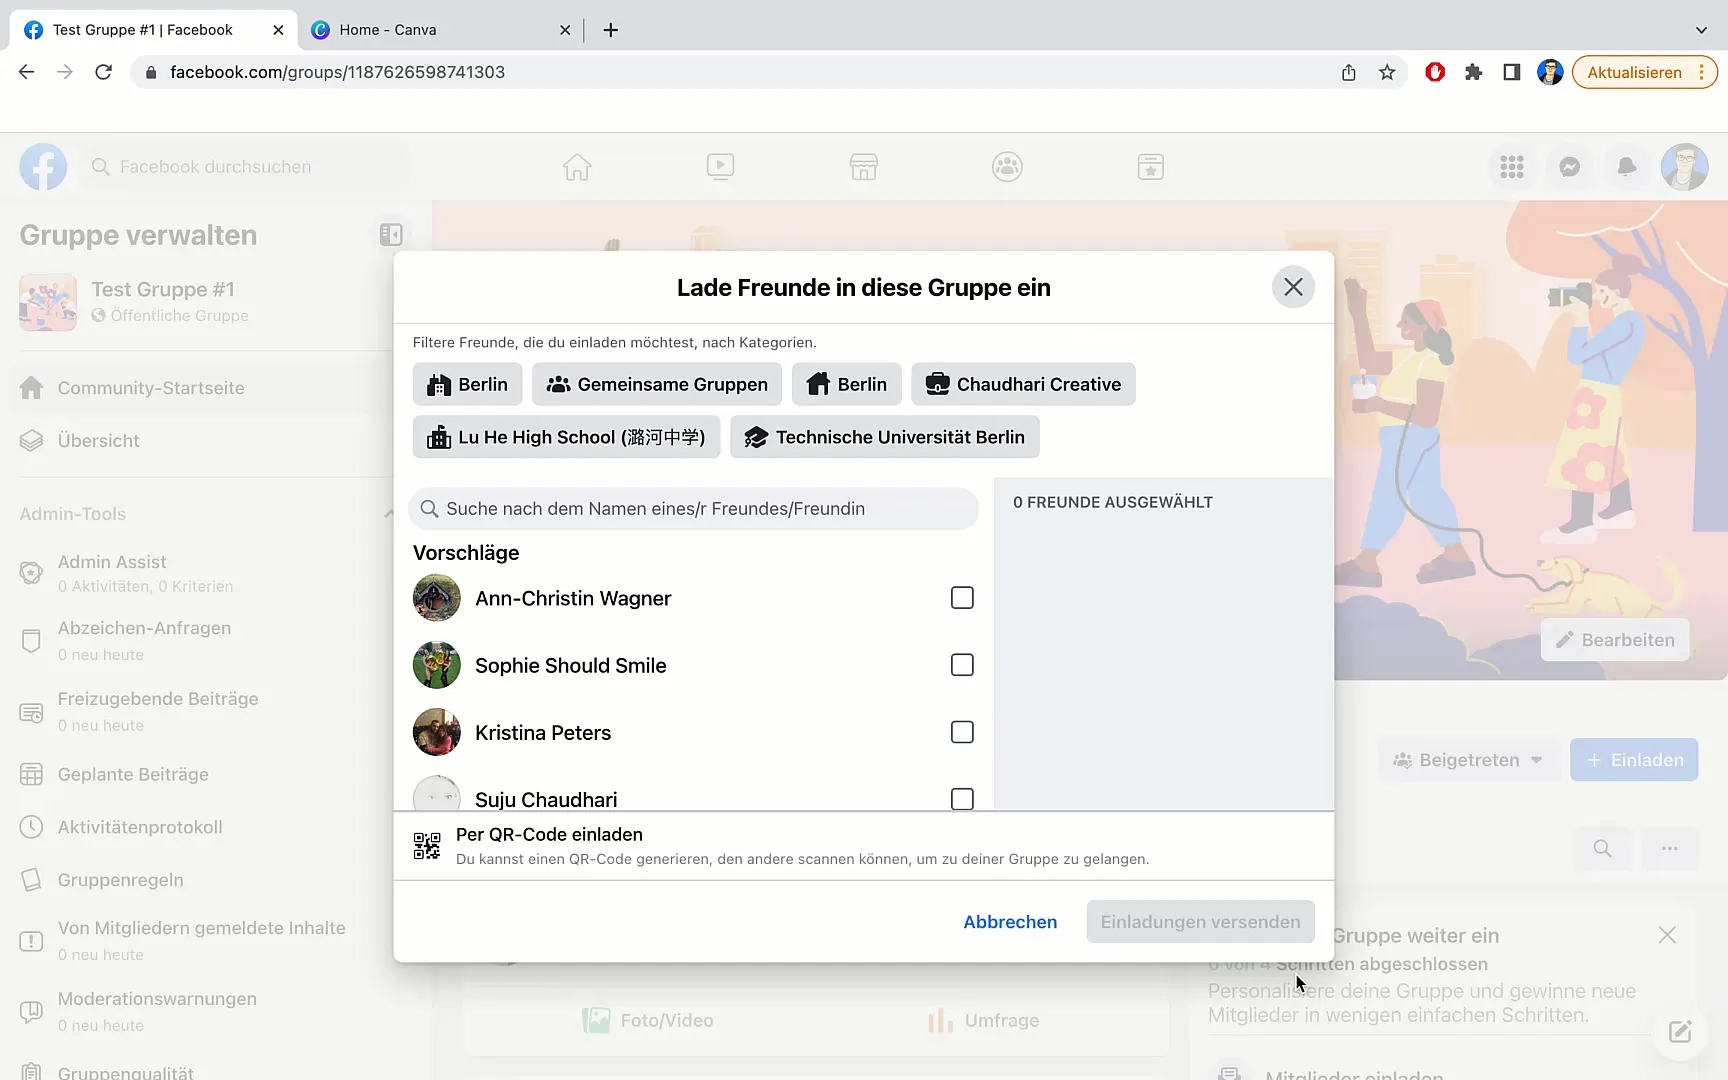Click the Berlin filter with house icon
Viewport: 1728px width, 1080px height.
(x=847, y=384)
